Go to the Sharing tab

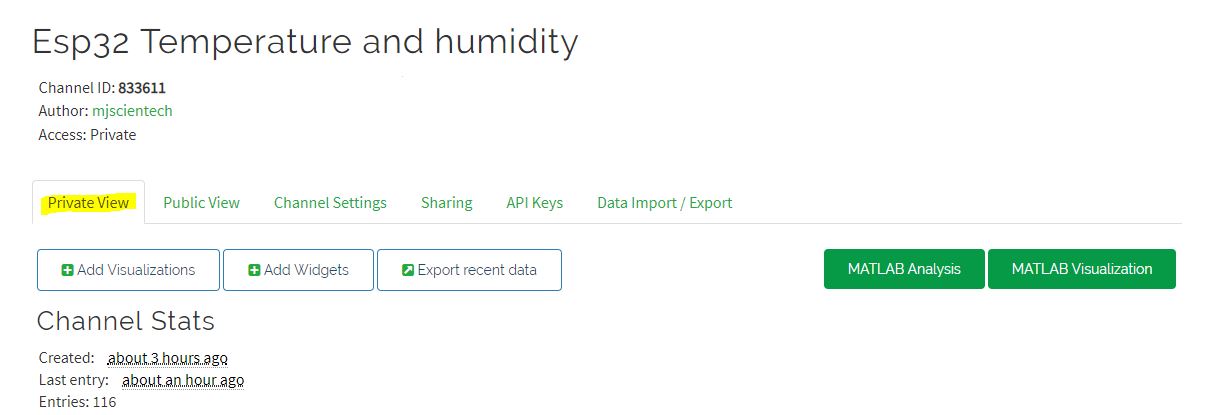[x=446, y=202]
